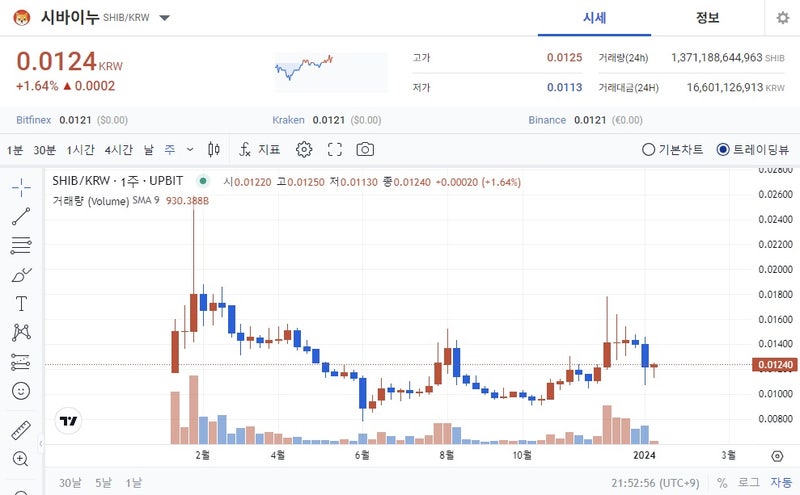Toggle fullscreen chart mode

[335, 150]
